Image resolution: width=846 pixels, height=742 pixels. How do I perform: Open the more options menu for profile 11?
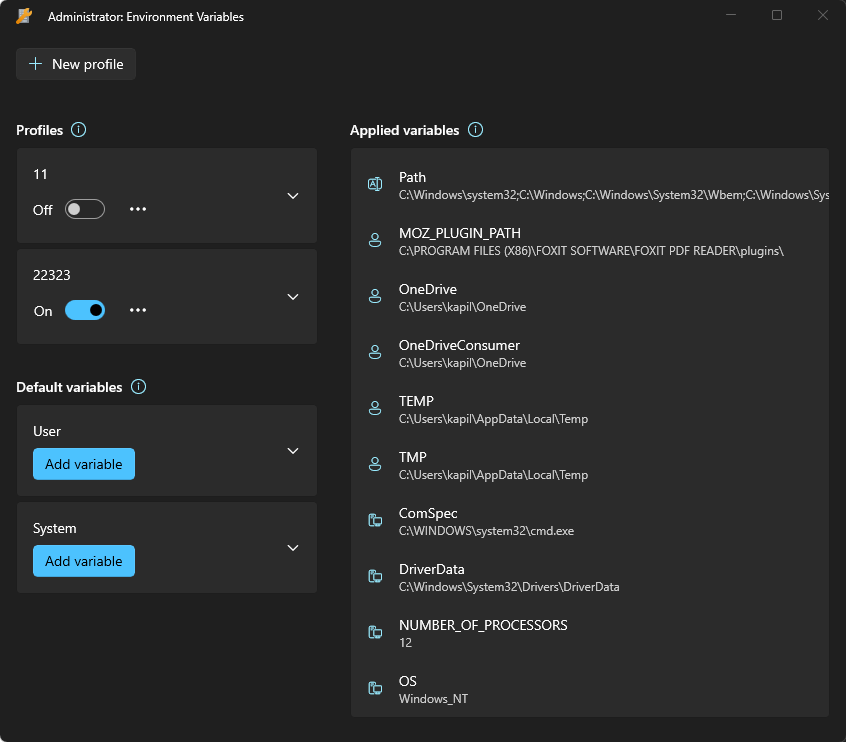pyautogui.click(x=138, y=209)
